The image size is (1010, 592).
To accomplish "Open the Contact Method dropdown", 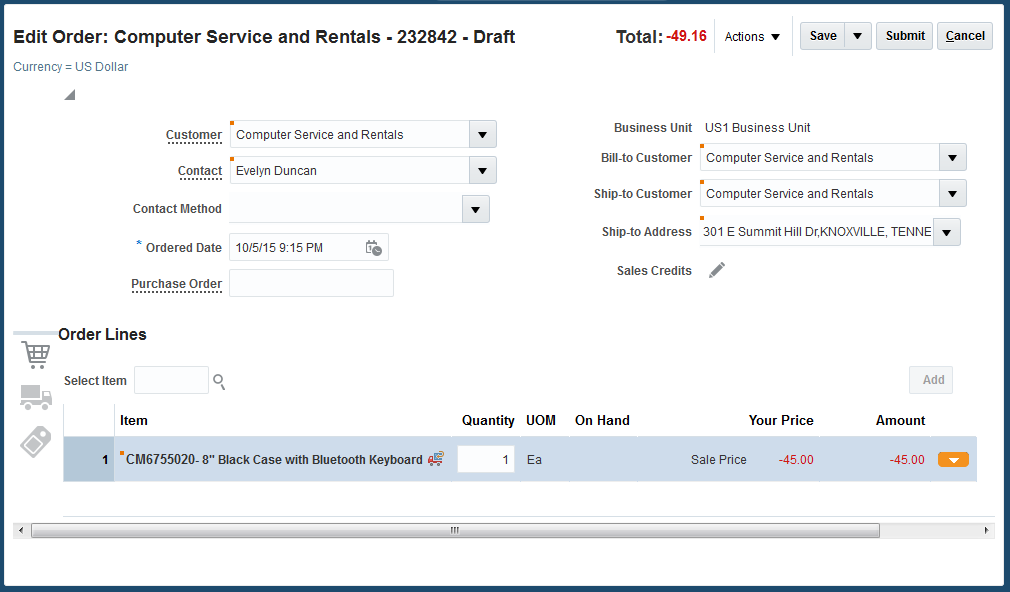I will click(x=475, y=208).
